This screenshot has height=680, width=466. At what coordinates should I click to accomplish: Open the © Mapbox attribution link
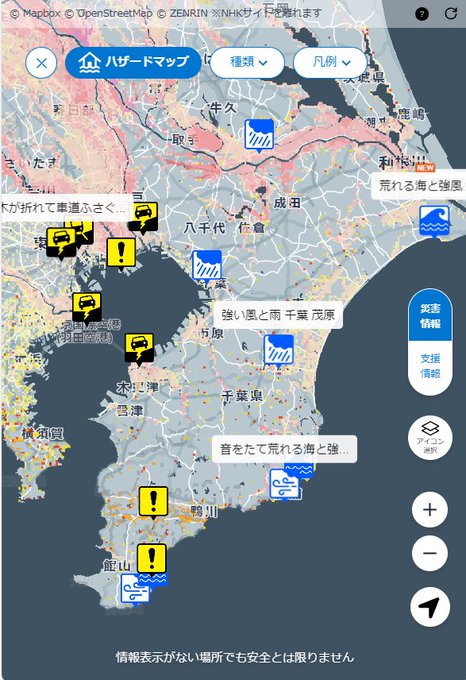pyautogui.click(x=36, y=13)
